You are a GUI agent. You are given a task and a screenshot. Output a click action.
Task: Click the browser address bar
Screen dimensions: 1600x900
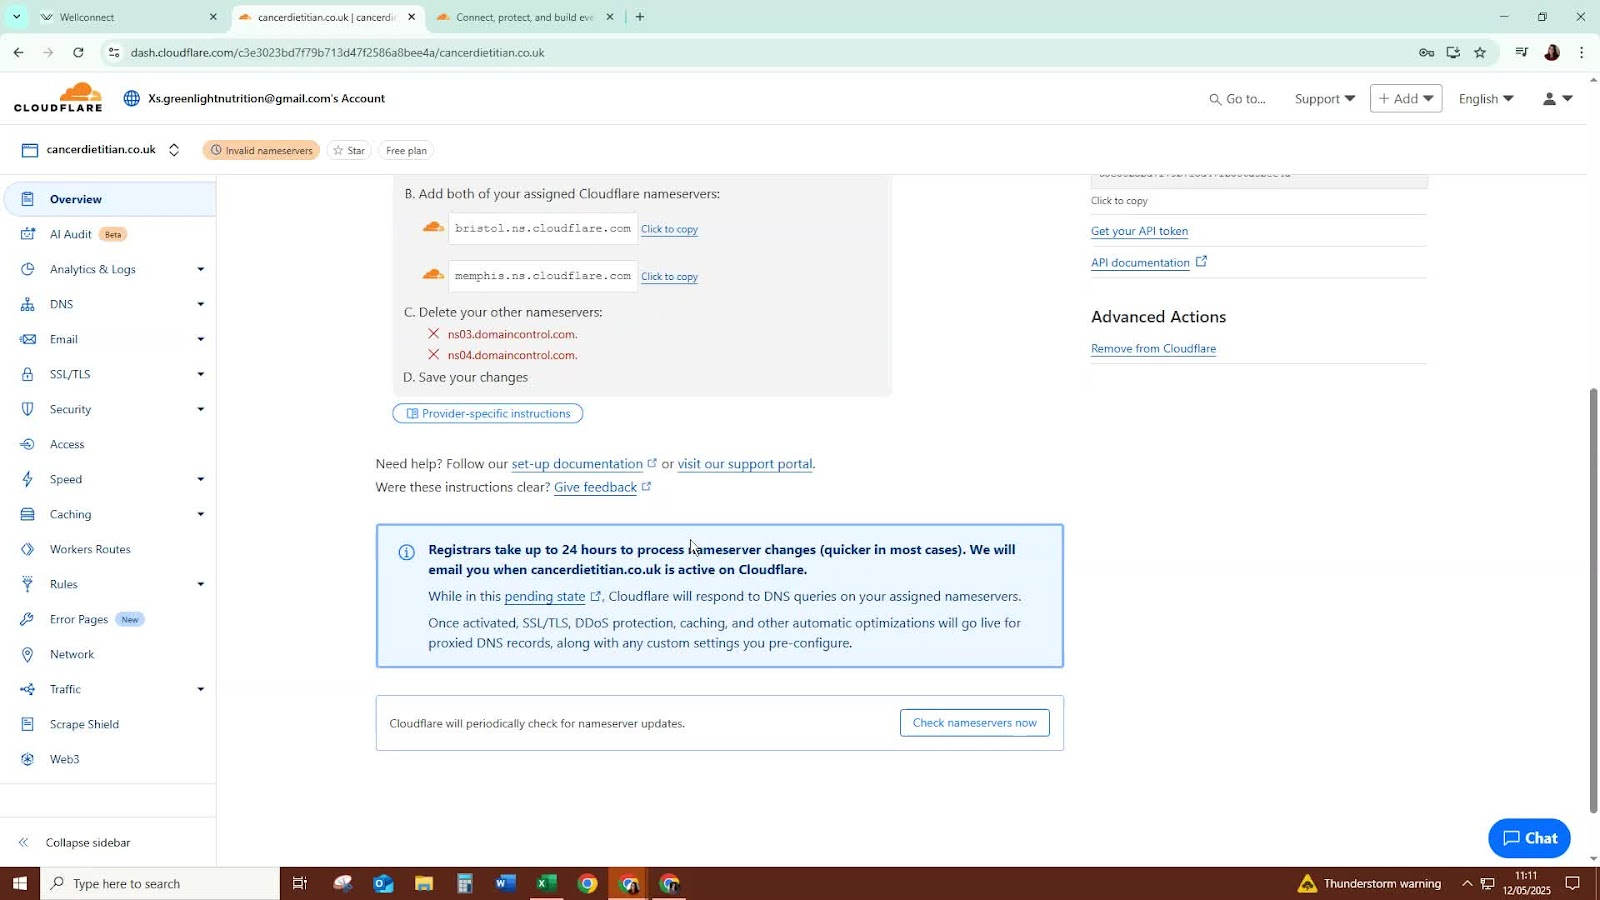tap(760, 52)
